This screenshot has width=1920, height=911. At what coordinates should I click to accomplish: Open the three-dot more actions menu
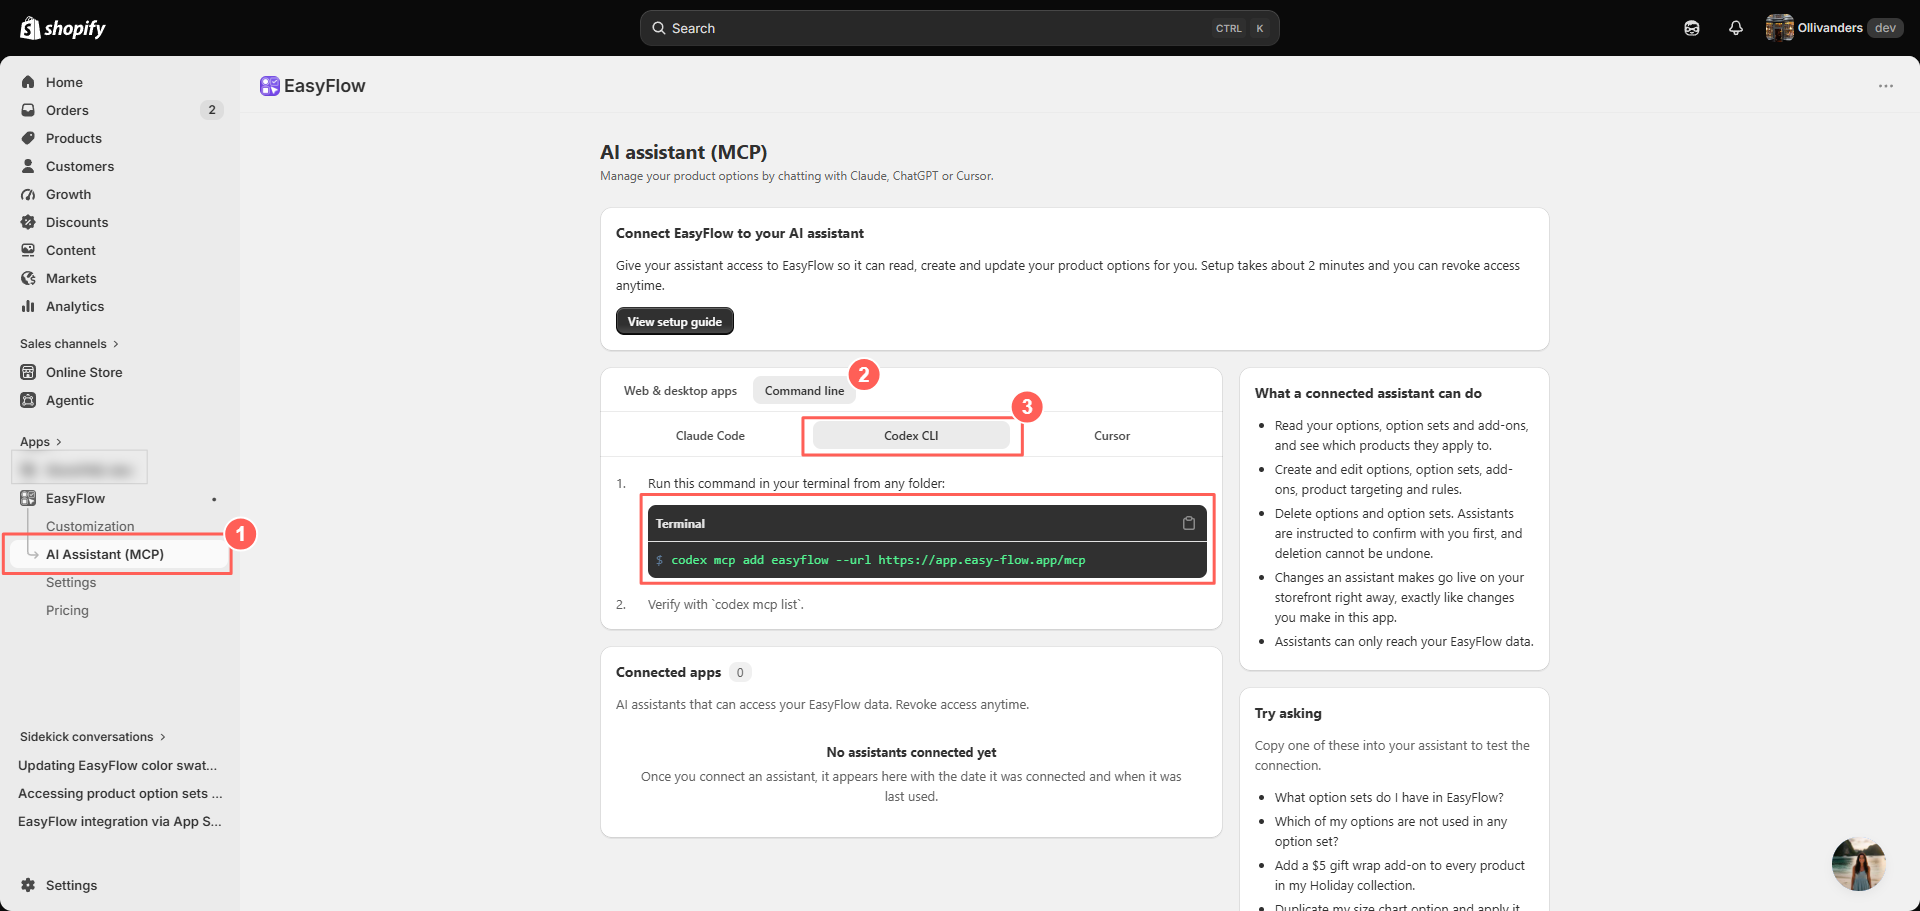coord(1885,86)
